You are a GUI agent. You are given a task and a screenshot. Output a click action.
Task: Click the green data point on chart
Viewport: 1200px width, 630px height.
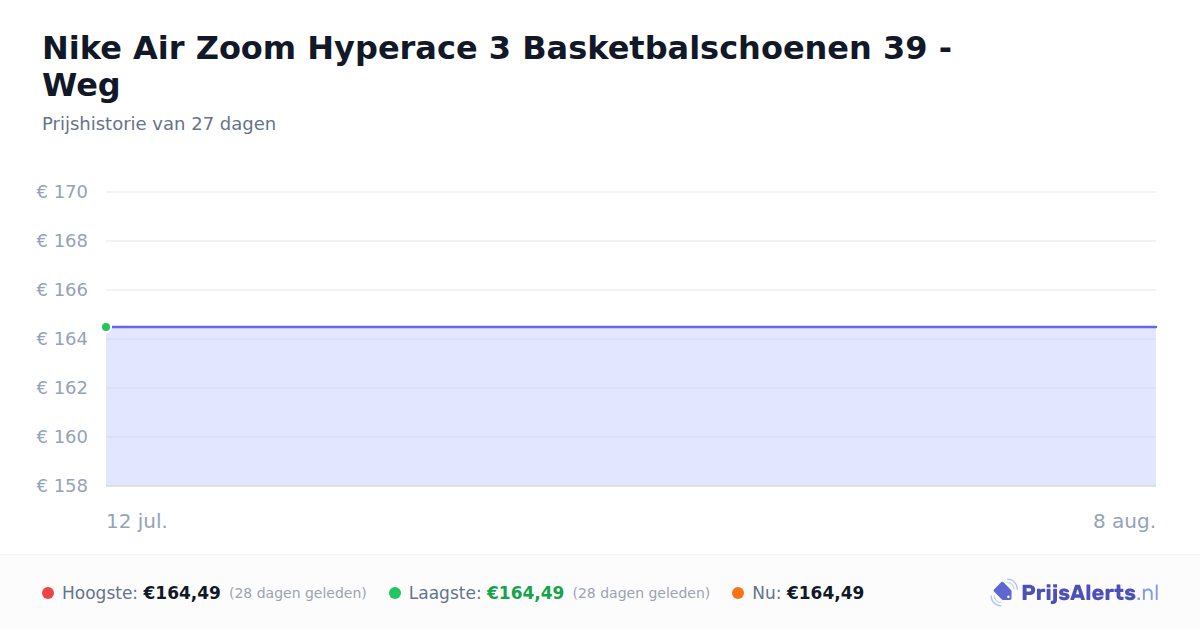(x=106, y=327)
